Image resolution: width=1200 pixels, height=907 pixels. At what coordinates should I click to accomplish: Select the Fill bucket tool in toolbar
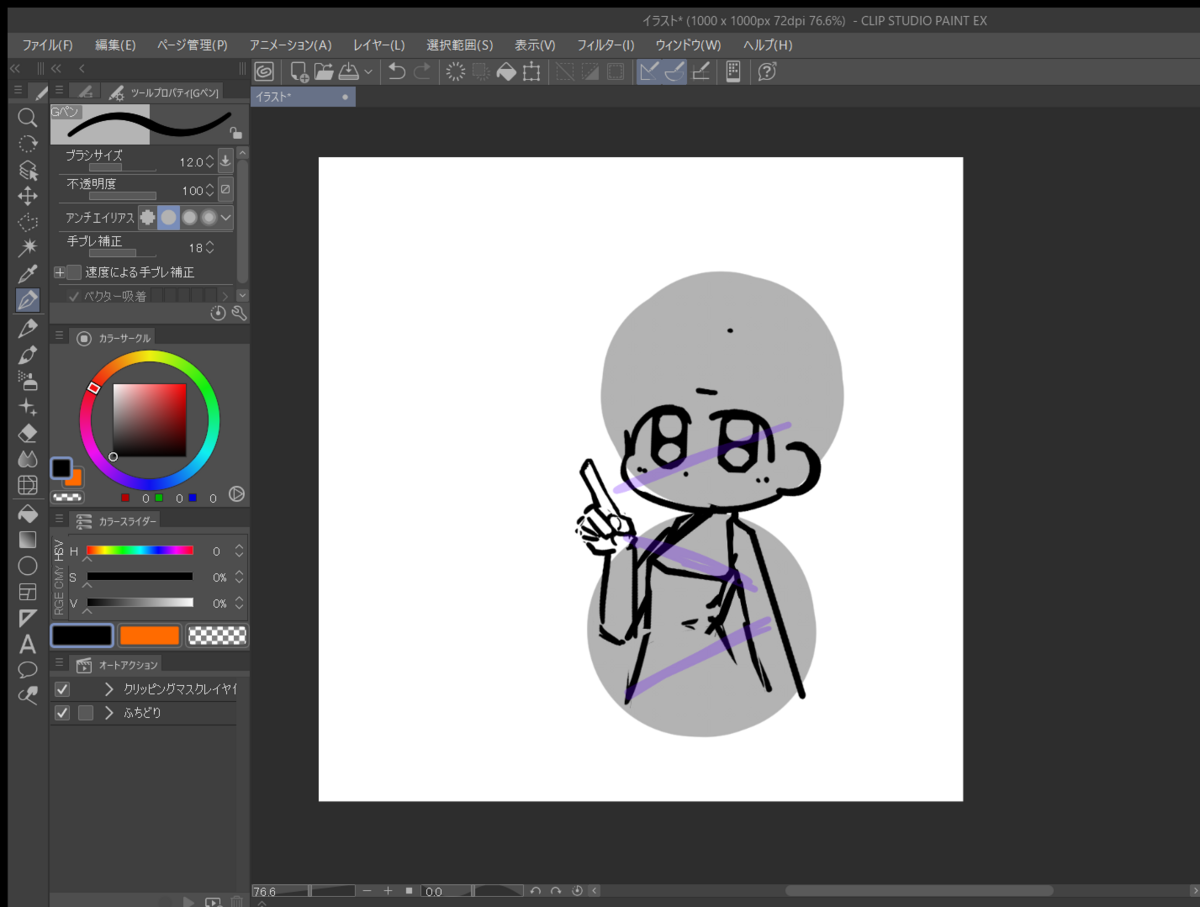tap(28, 514)
